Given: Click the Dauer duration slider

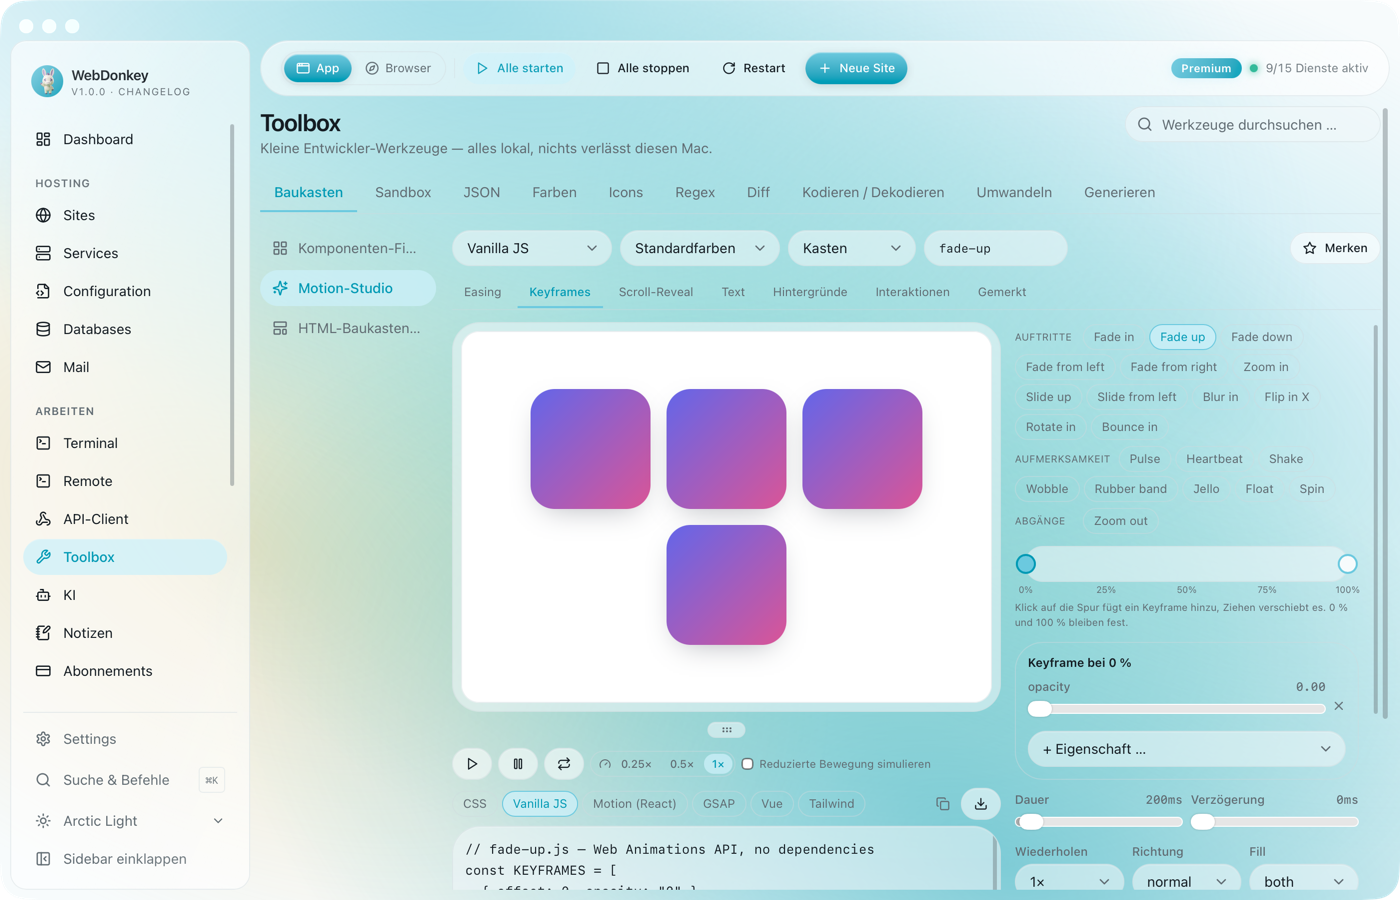Looking at the screenshot, I should coord(1098,822).
